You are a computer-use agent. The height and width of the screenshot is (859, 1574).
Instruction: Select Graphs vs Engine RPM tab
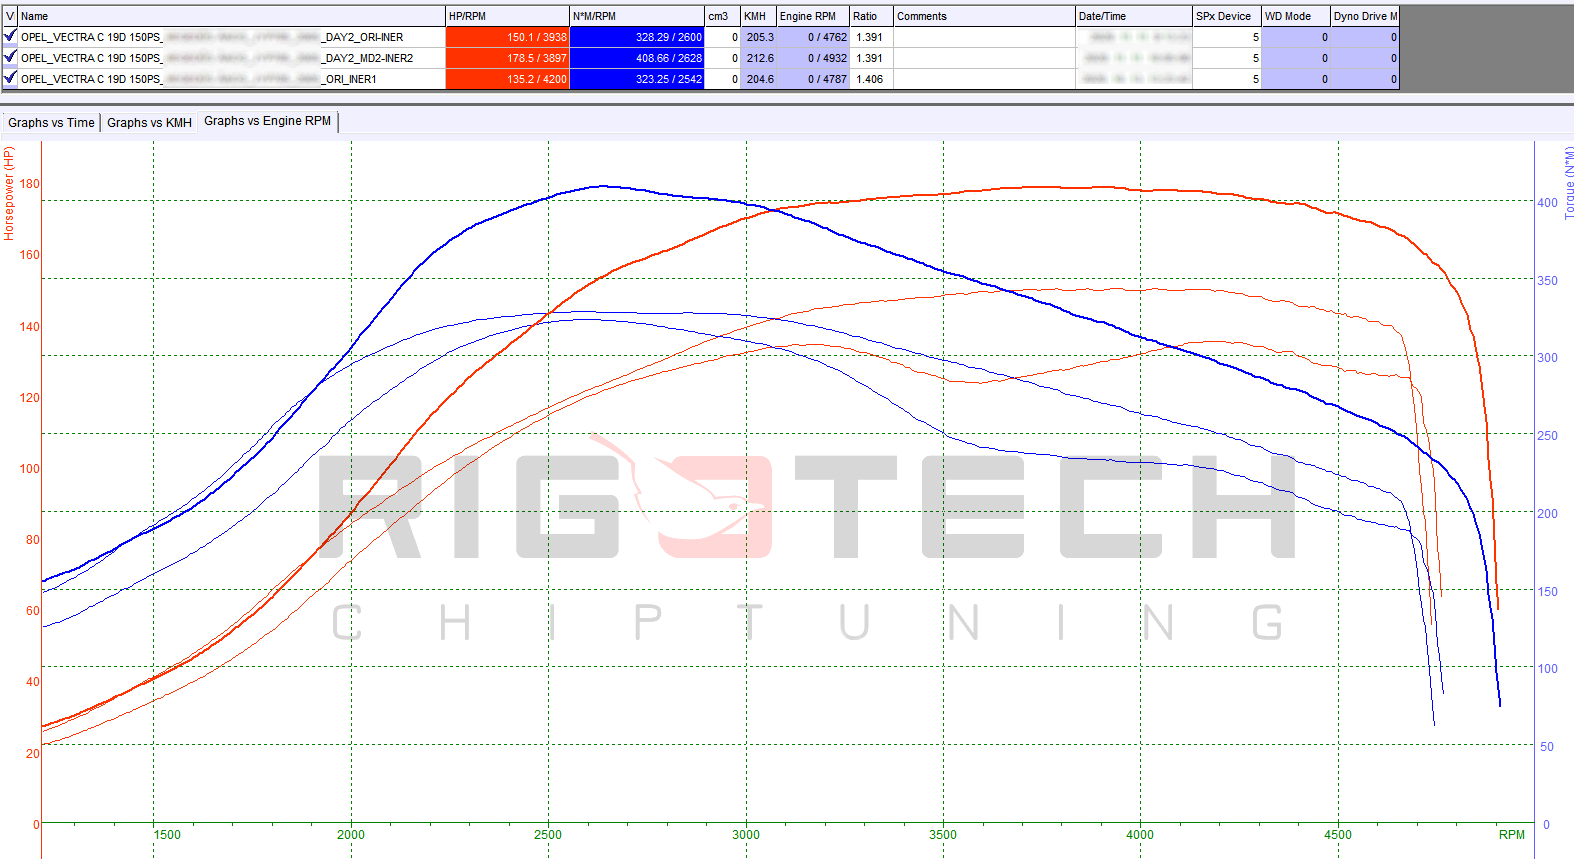pos(267,121)
